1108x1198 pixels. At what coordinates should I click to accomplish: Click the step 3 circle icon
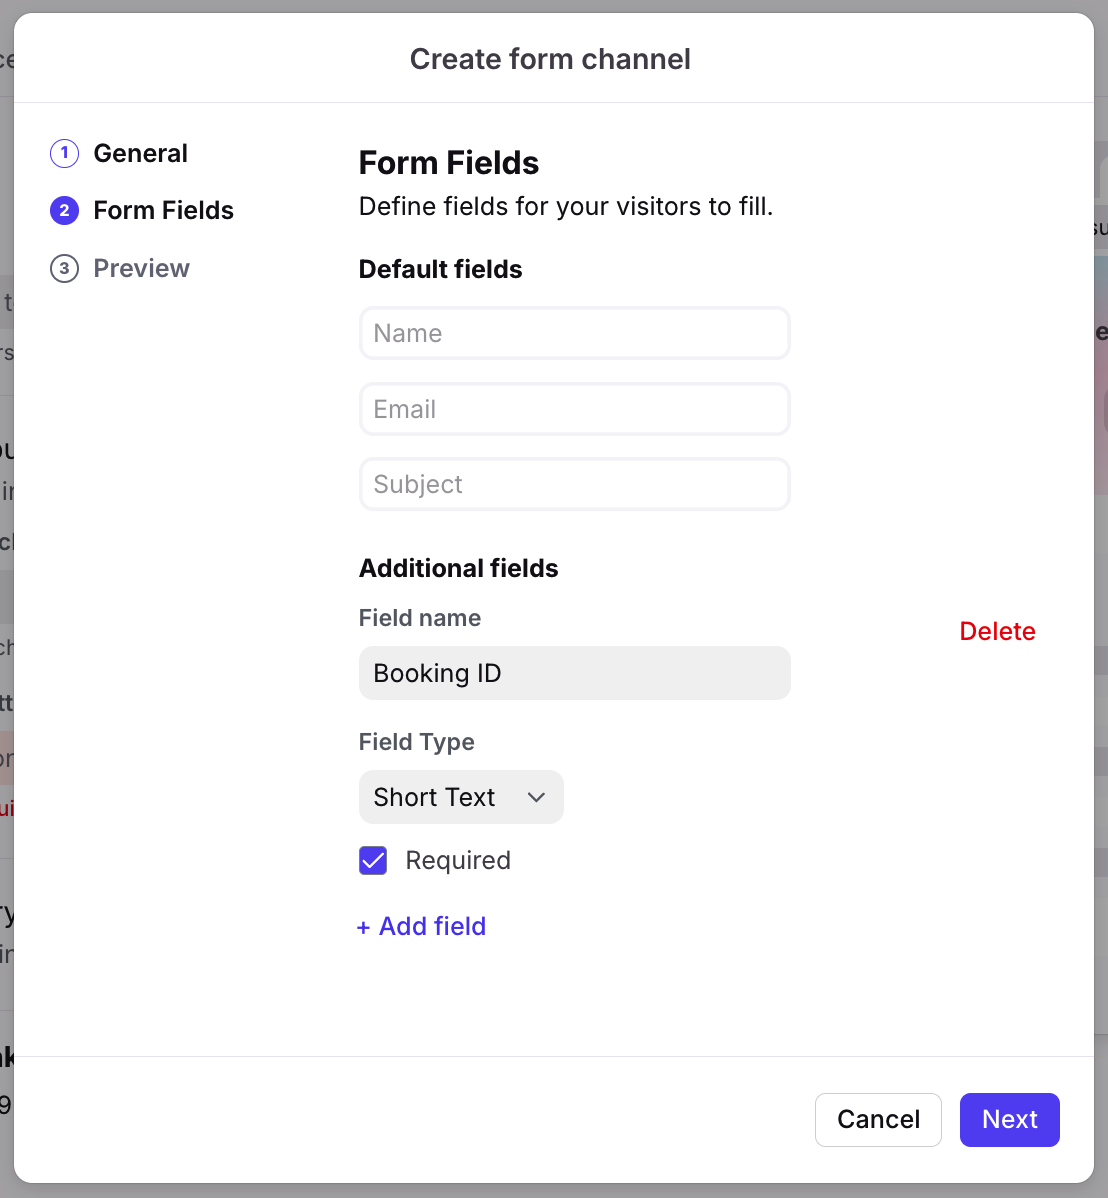point(64,268)
